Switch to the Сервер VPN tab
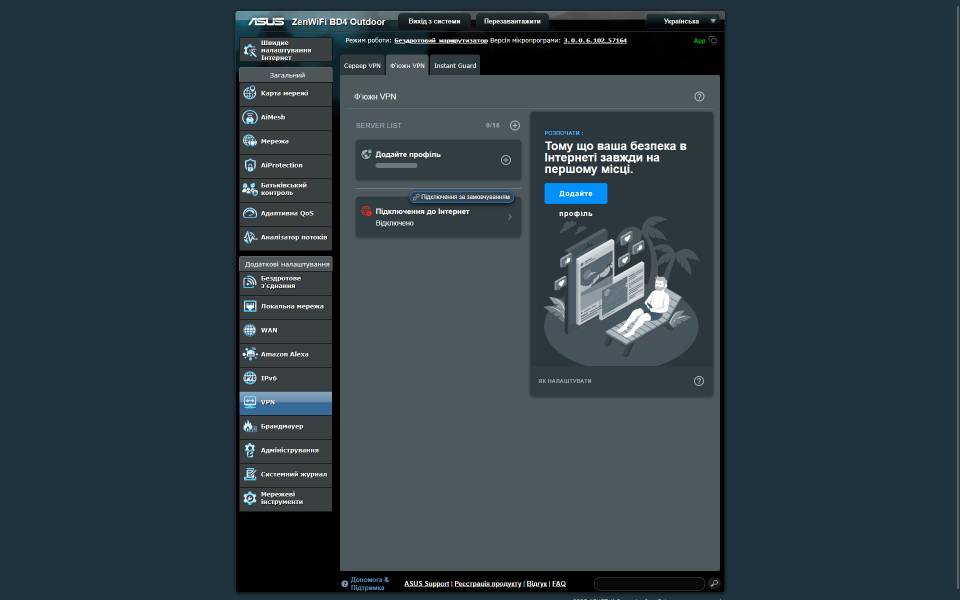 362,66
